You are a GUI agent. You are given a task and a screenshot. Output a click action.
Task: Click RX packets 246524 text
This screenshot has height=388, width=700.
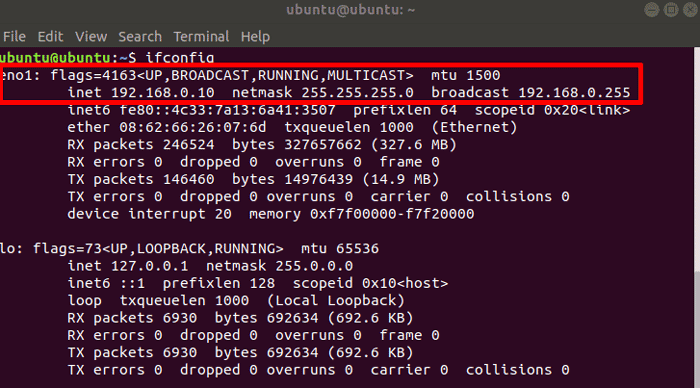coord(141,145)
